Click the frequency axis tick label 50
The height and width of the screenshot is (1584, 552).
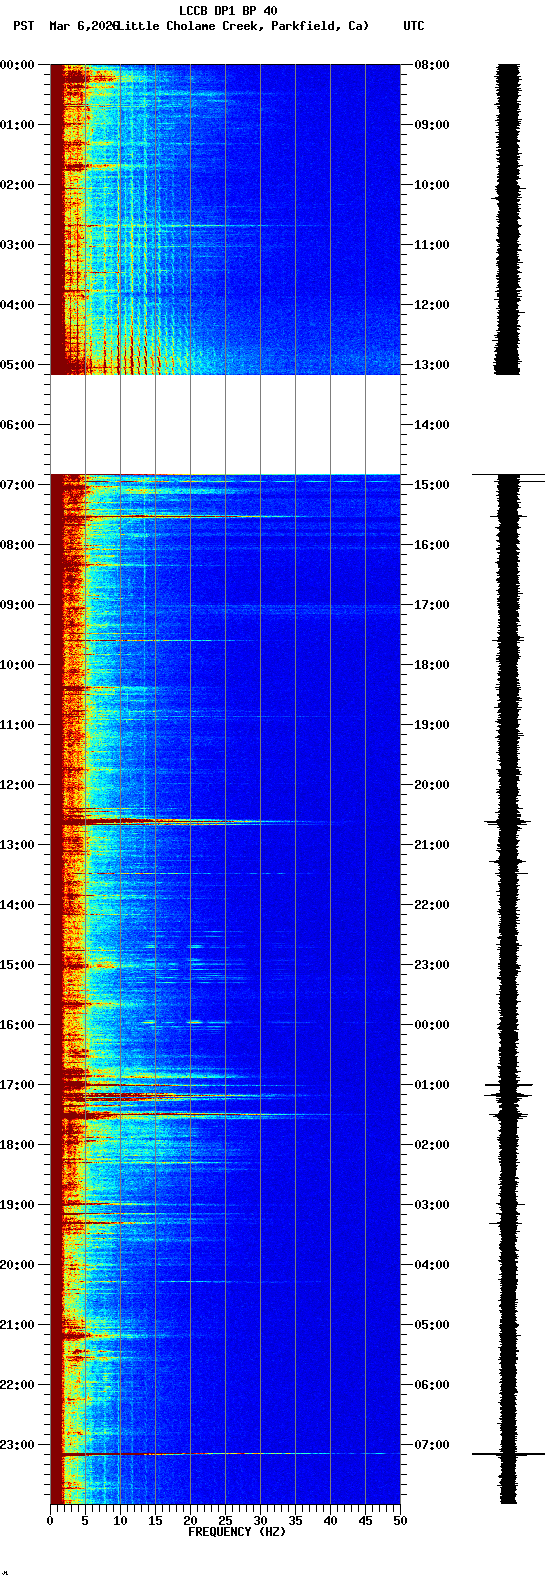click(x=400, y=1521)
